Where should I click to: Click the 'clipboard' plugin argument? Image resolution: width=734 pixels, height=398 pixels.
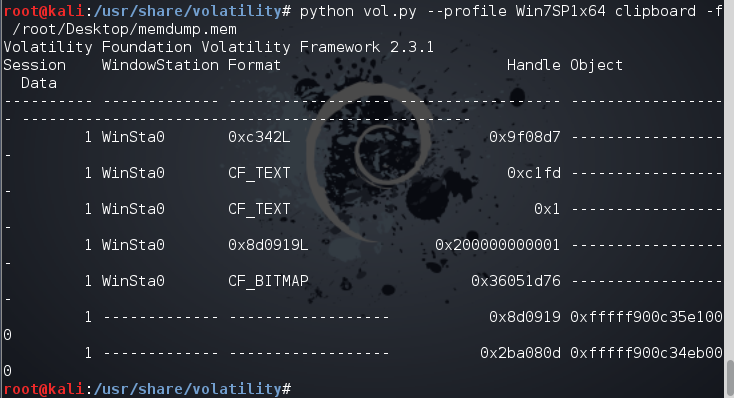pos(655,11)
